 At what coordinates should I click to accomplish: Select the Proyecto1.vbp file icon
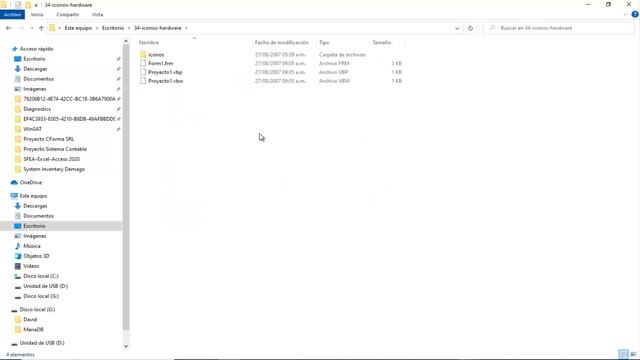pyautogui.click(x=143, y=72)
